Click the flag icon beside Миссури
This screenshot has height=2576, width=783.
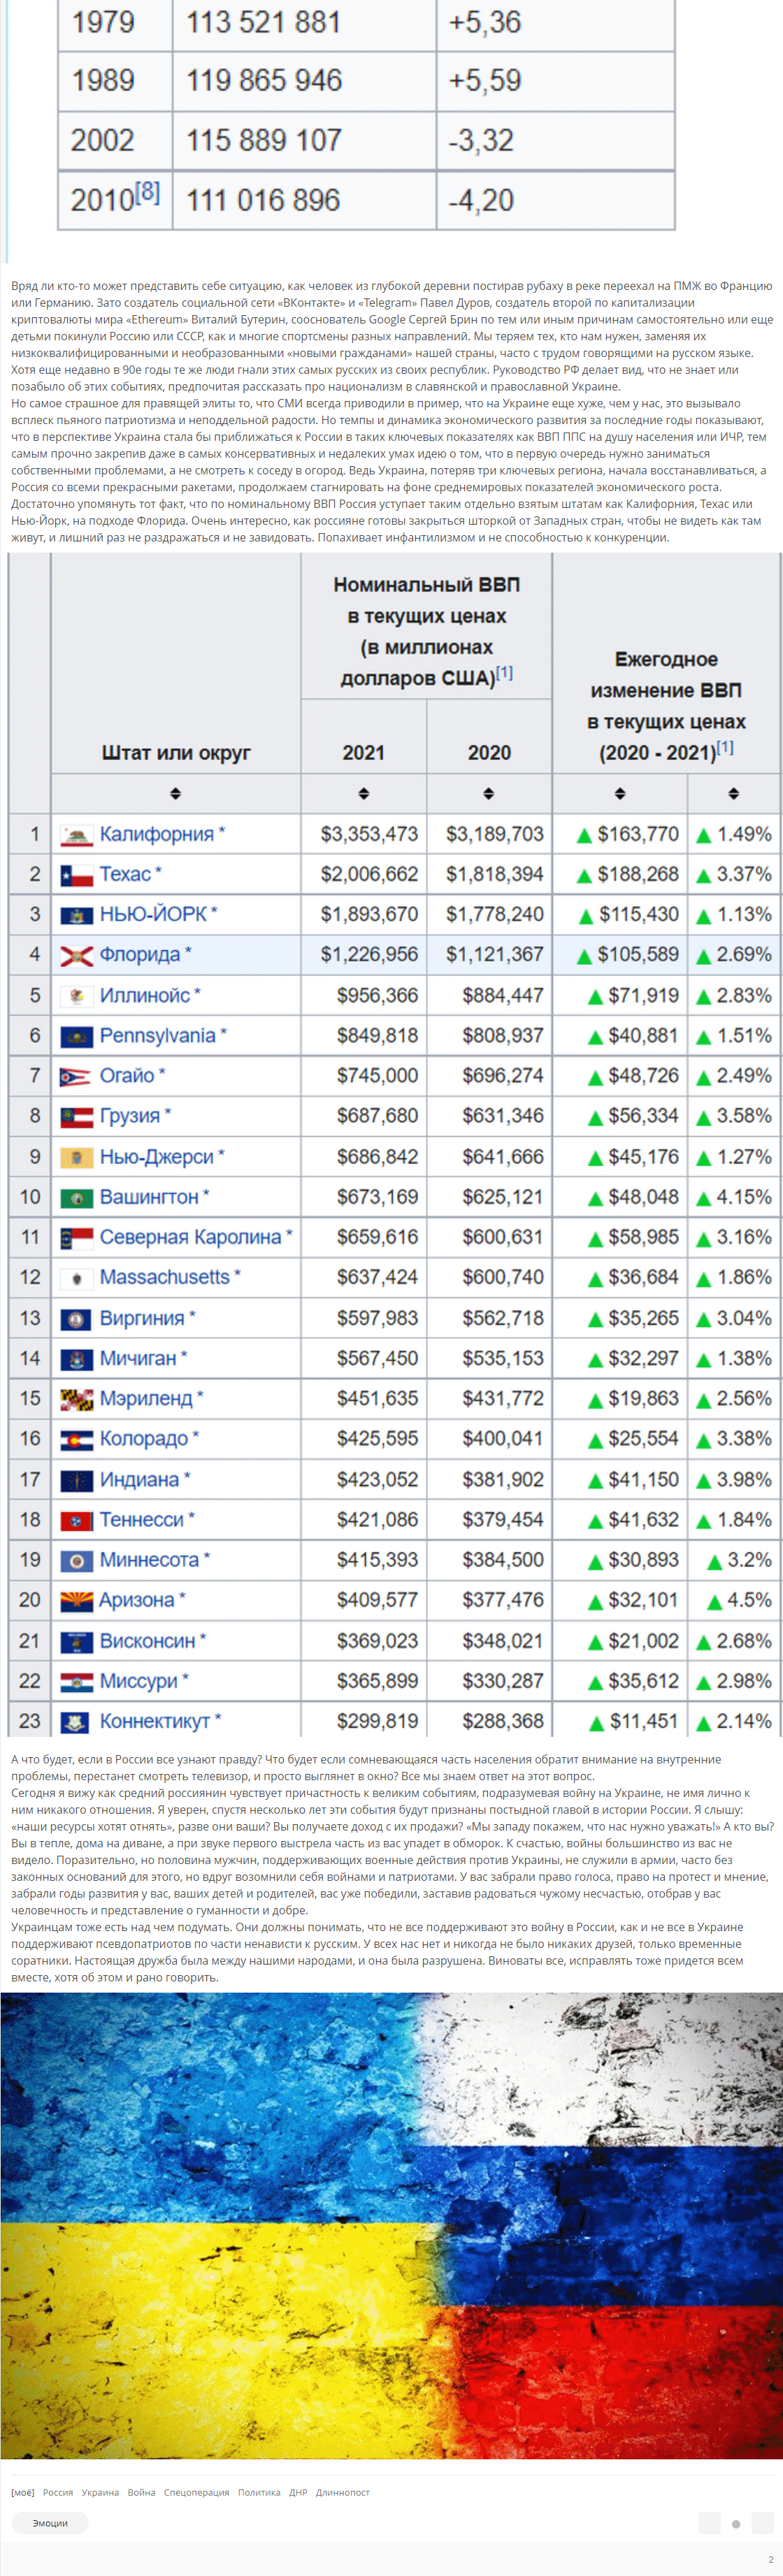click(76, 1681)
